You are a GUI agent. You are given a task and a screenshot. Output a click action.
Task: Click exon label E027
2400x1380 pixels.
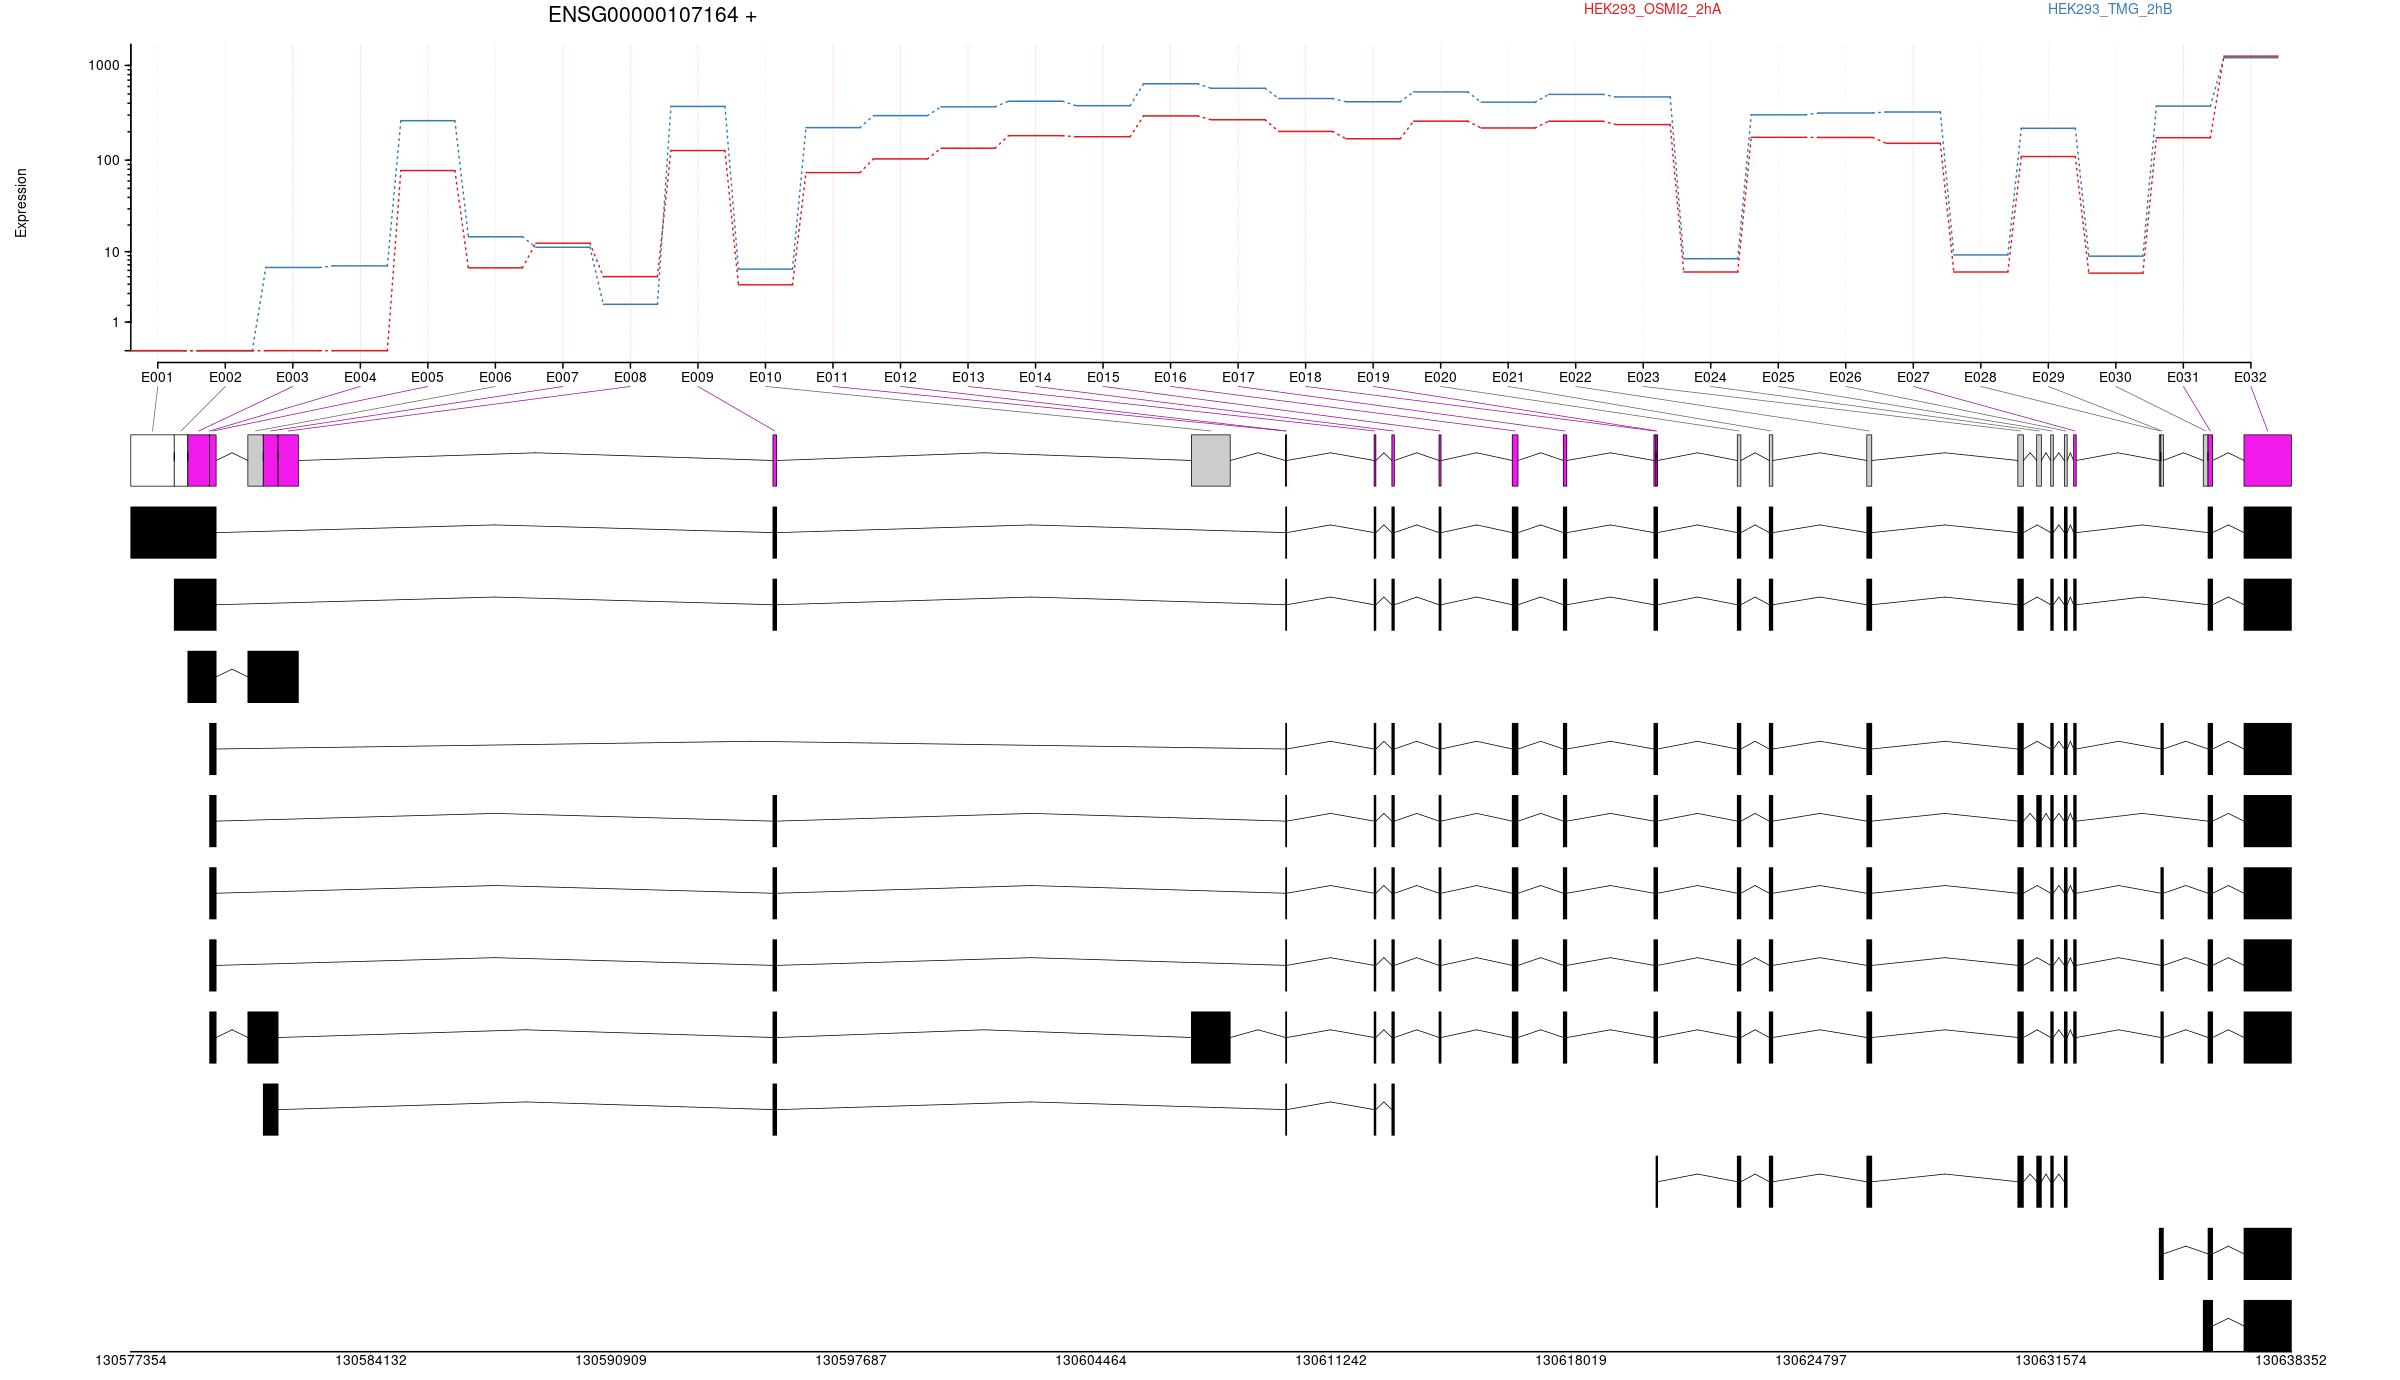pyautogui.click(x=1913, y=377)
